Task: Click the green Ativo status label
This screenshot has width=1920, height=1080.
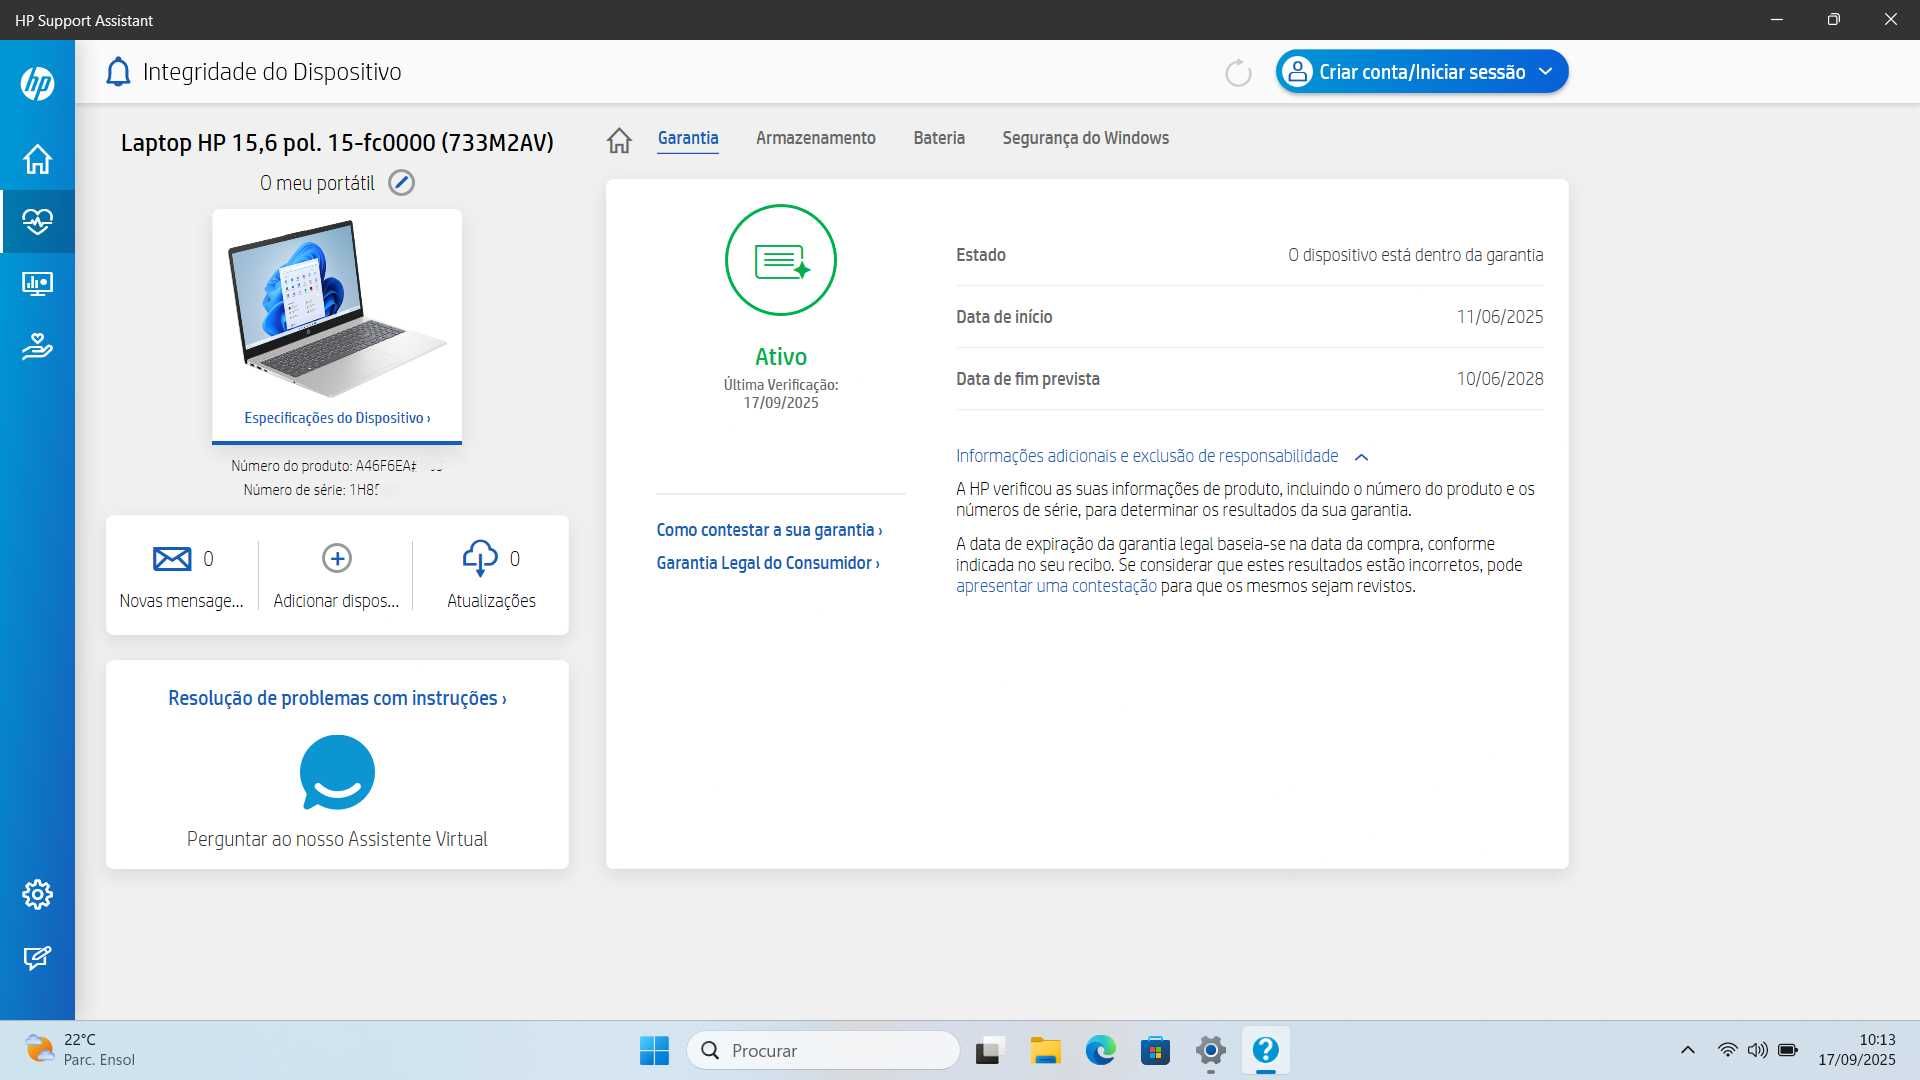Action: (780, 357)
